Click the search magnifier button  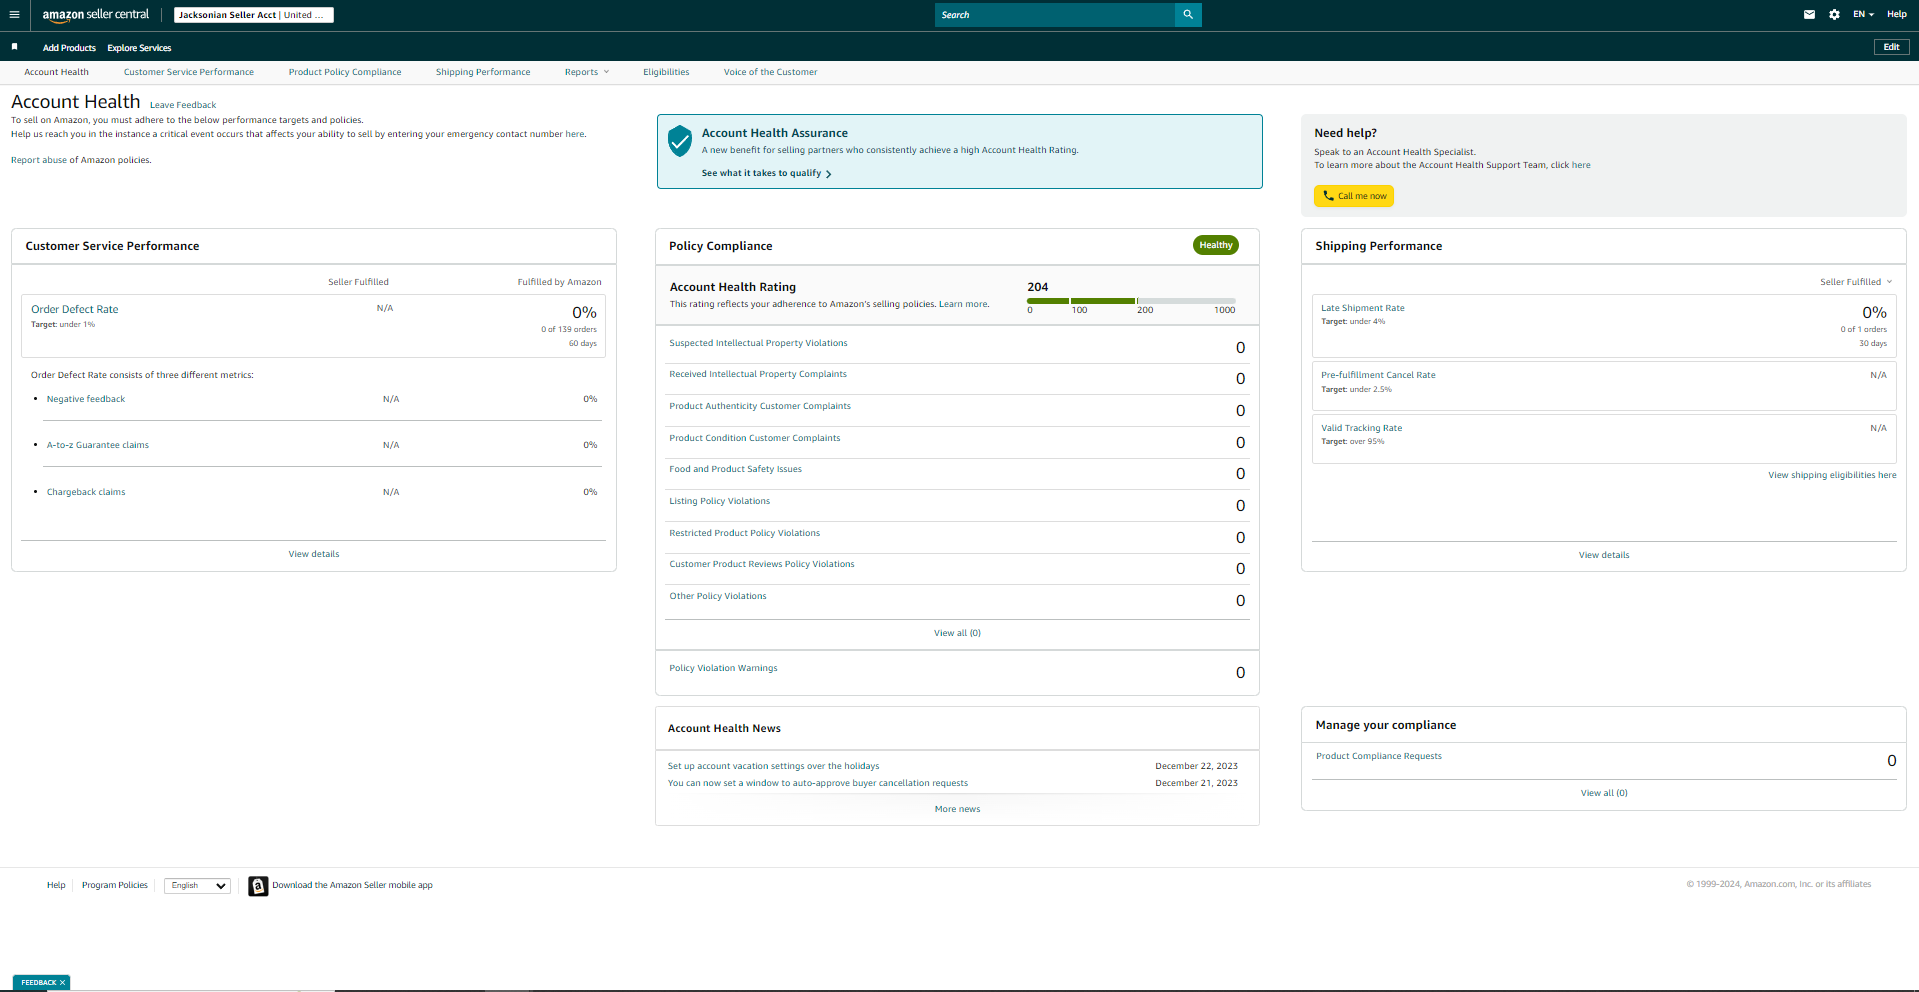[1188, 15]
